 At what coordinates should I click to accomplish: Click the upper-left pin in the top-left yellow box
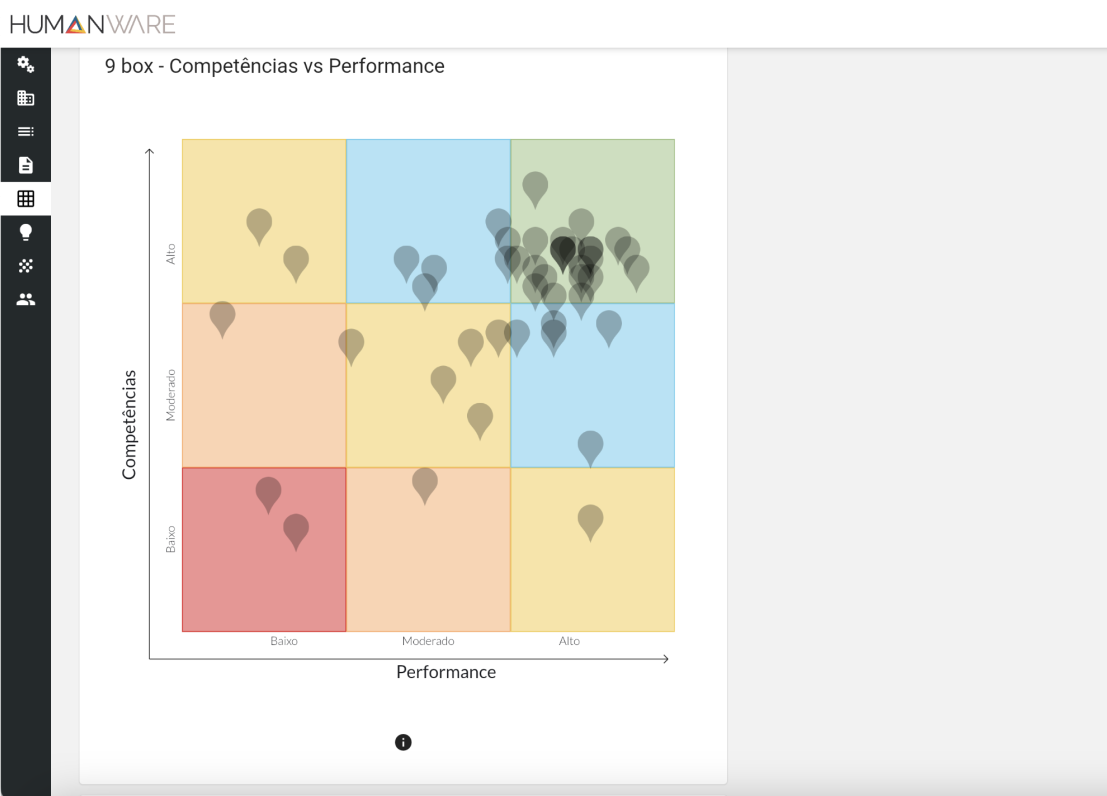pos(259,224)
